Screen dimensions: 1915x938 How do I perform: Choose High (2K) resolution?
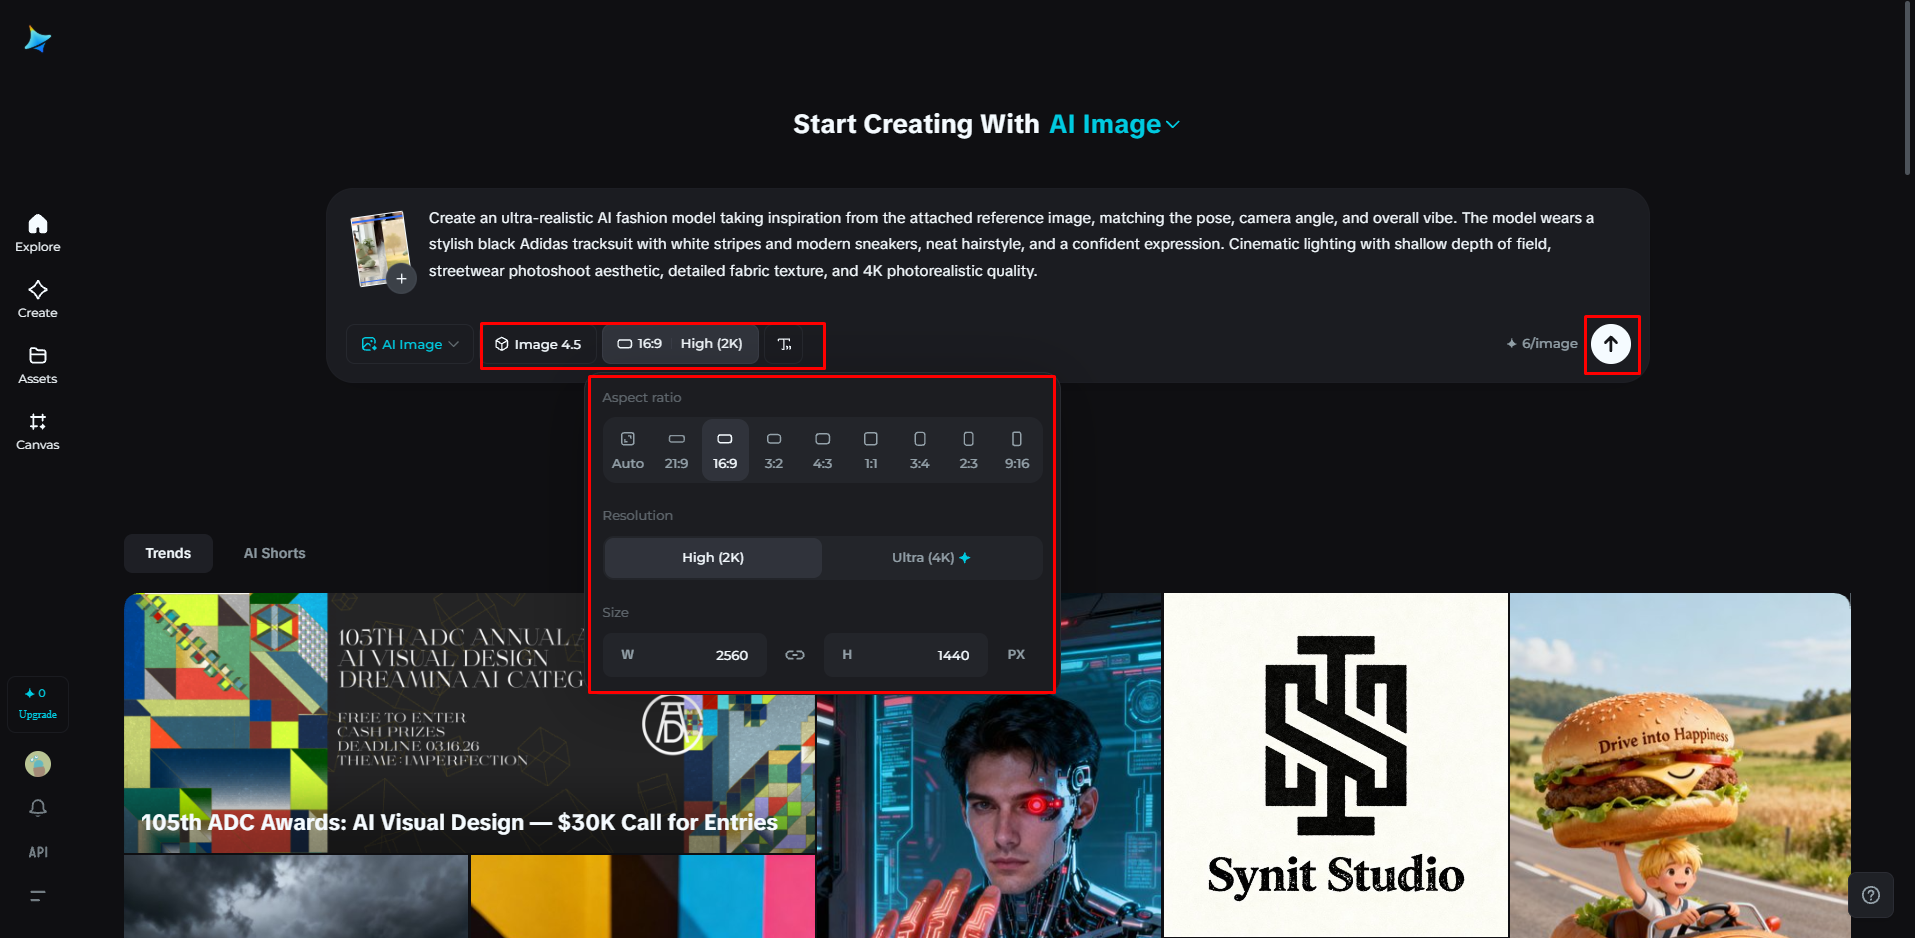pos(713,558)
